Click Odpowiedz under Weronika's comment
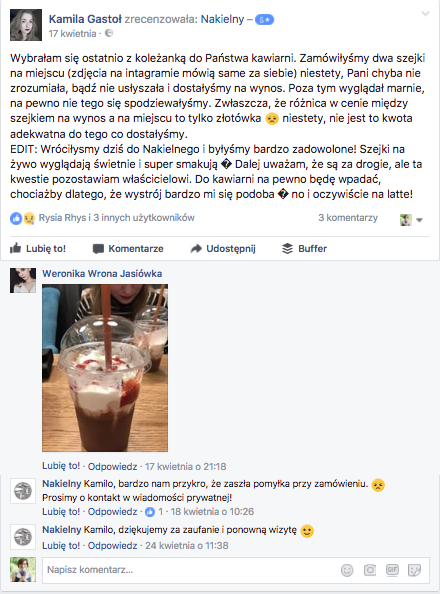This screenshot has height=594, width=440. 113,466
